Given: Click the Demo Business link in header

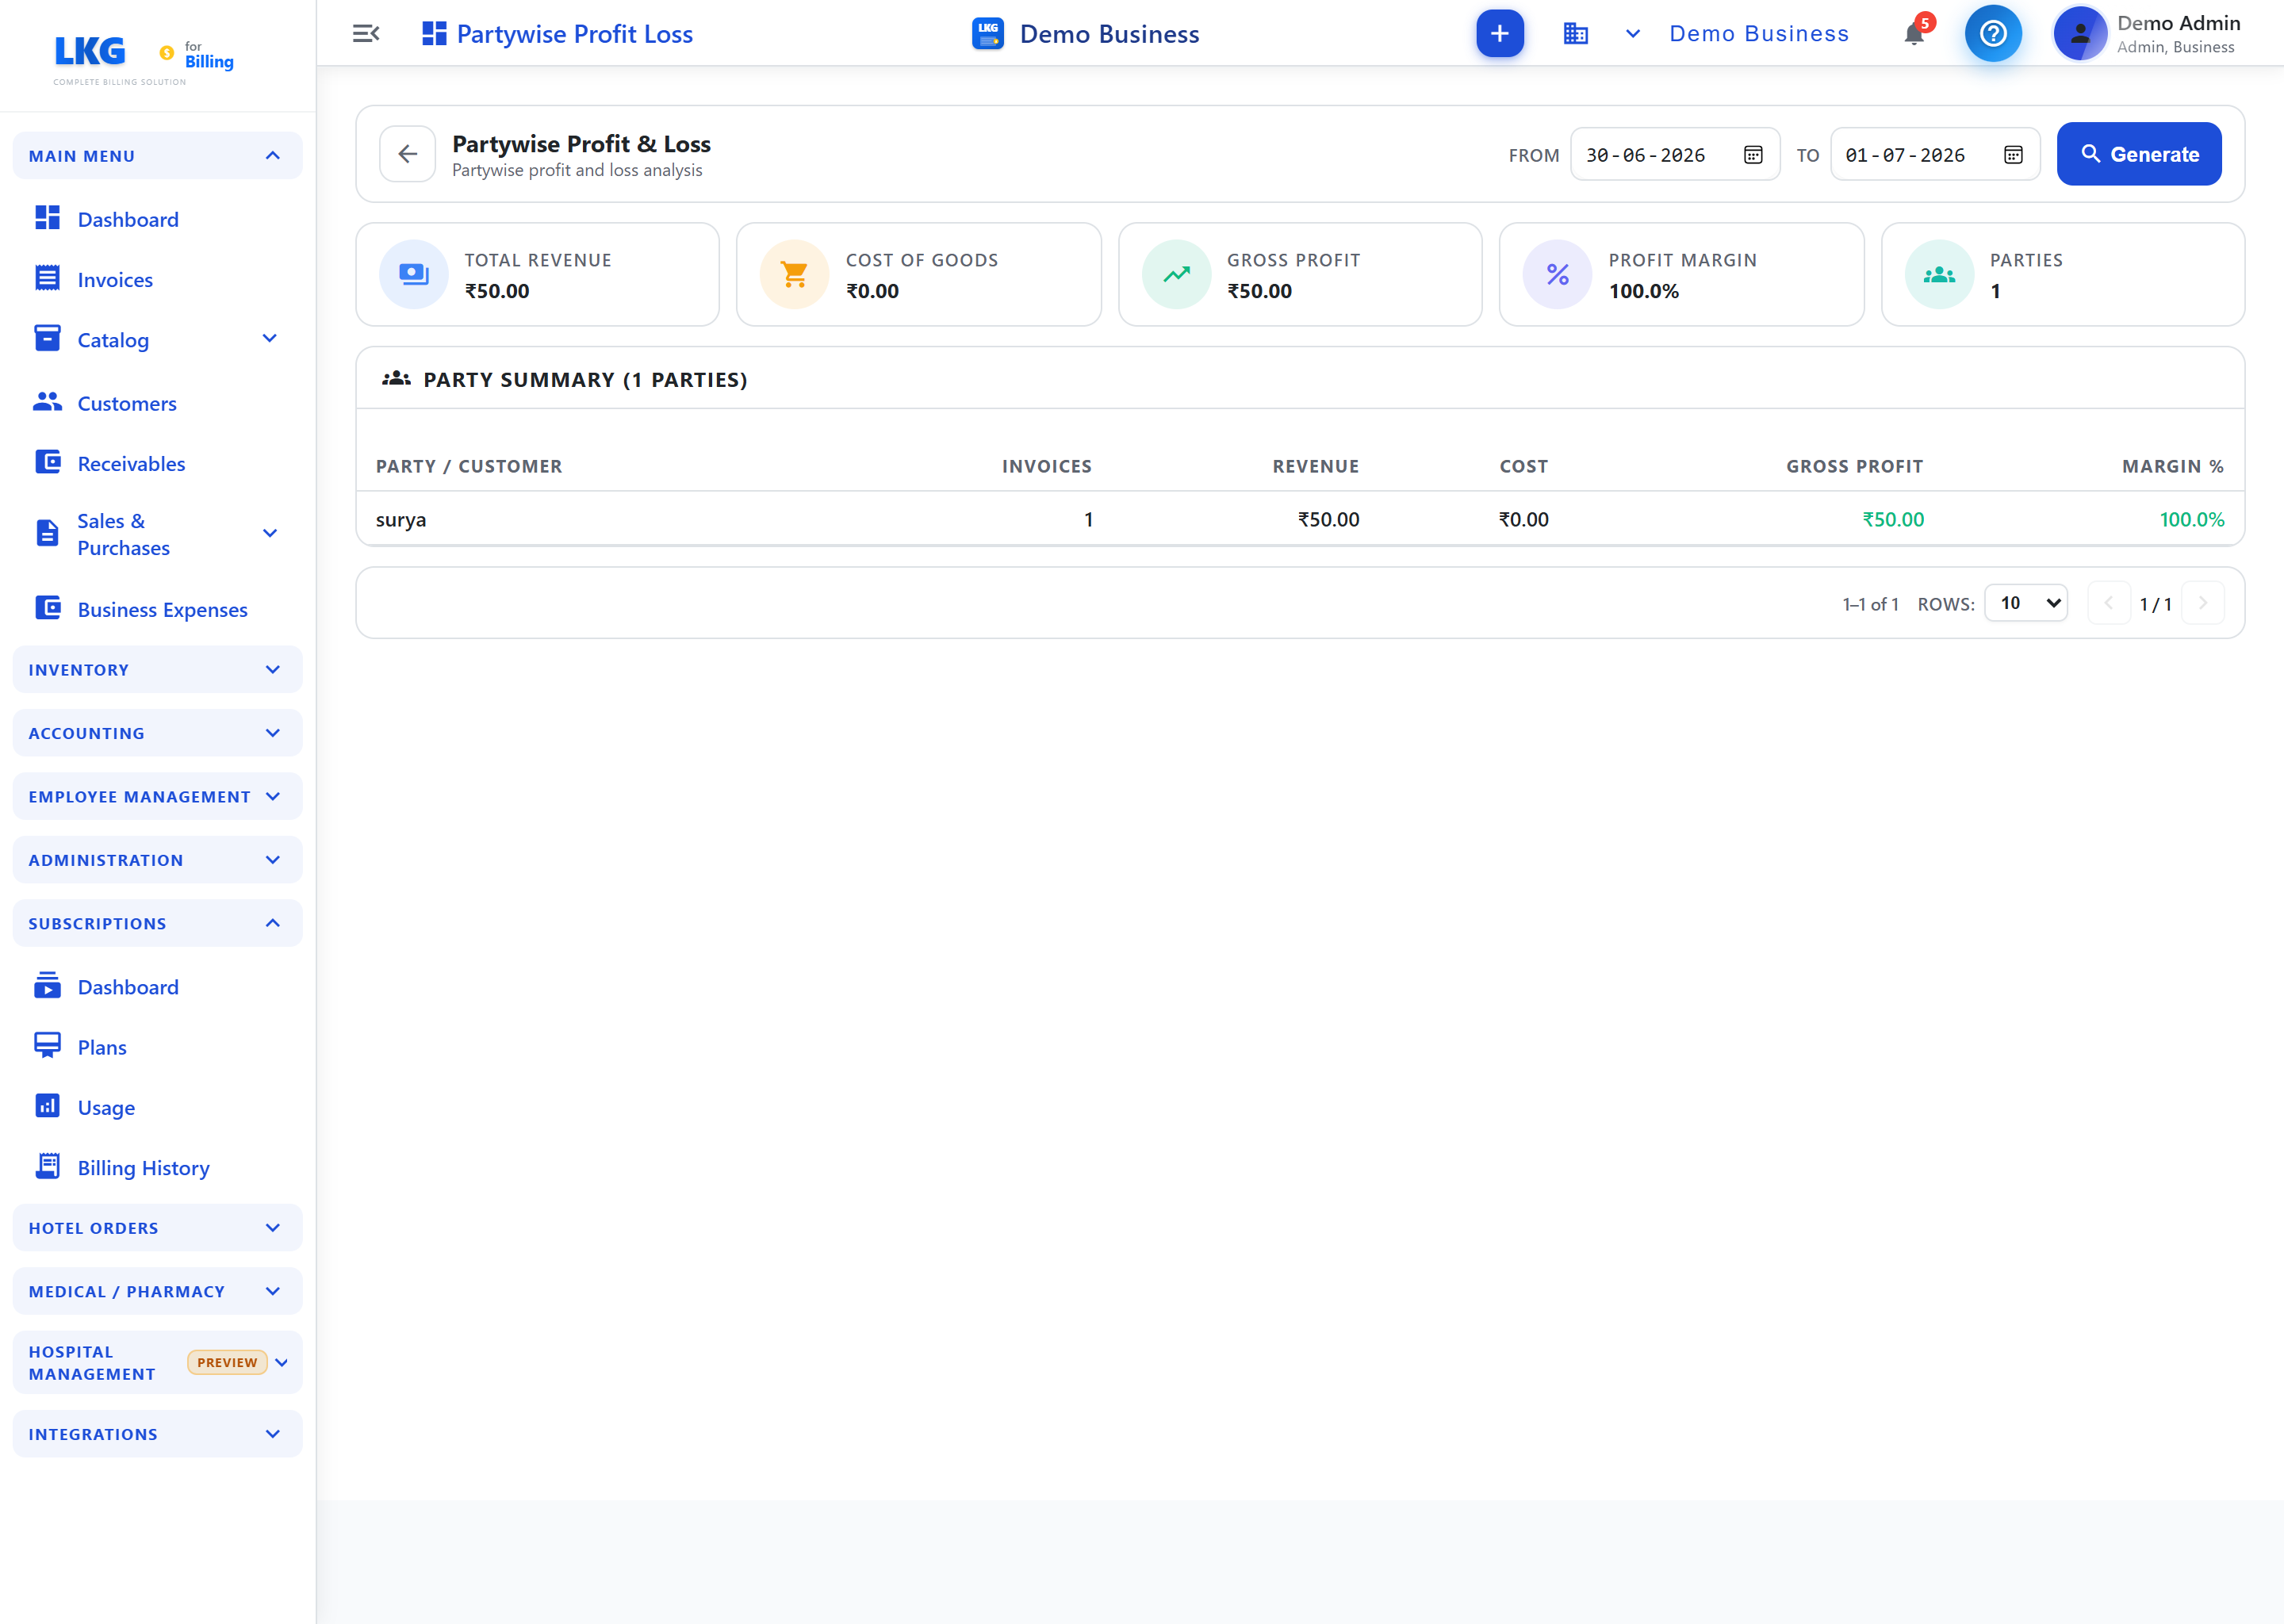Looking at the screenshot, I should coord(1759,34).
